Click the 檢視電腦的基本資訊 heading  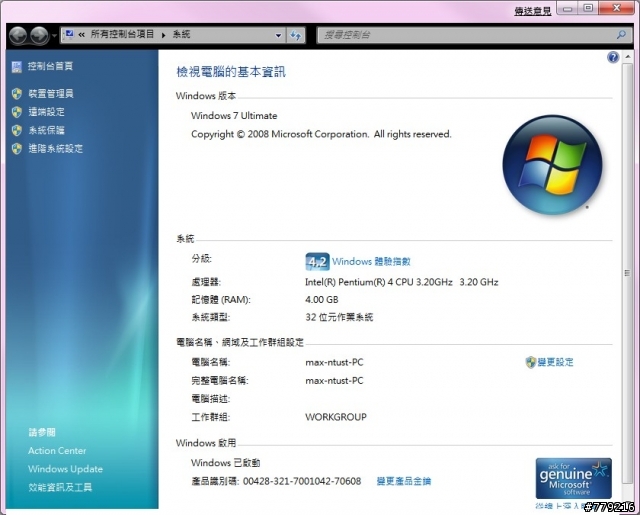coord(231,72)
